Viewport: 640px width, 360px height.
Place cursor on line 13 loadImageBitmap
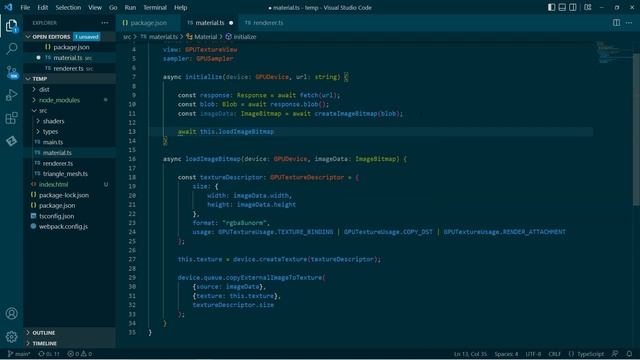[x=246, y=131]
